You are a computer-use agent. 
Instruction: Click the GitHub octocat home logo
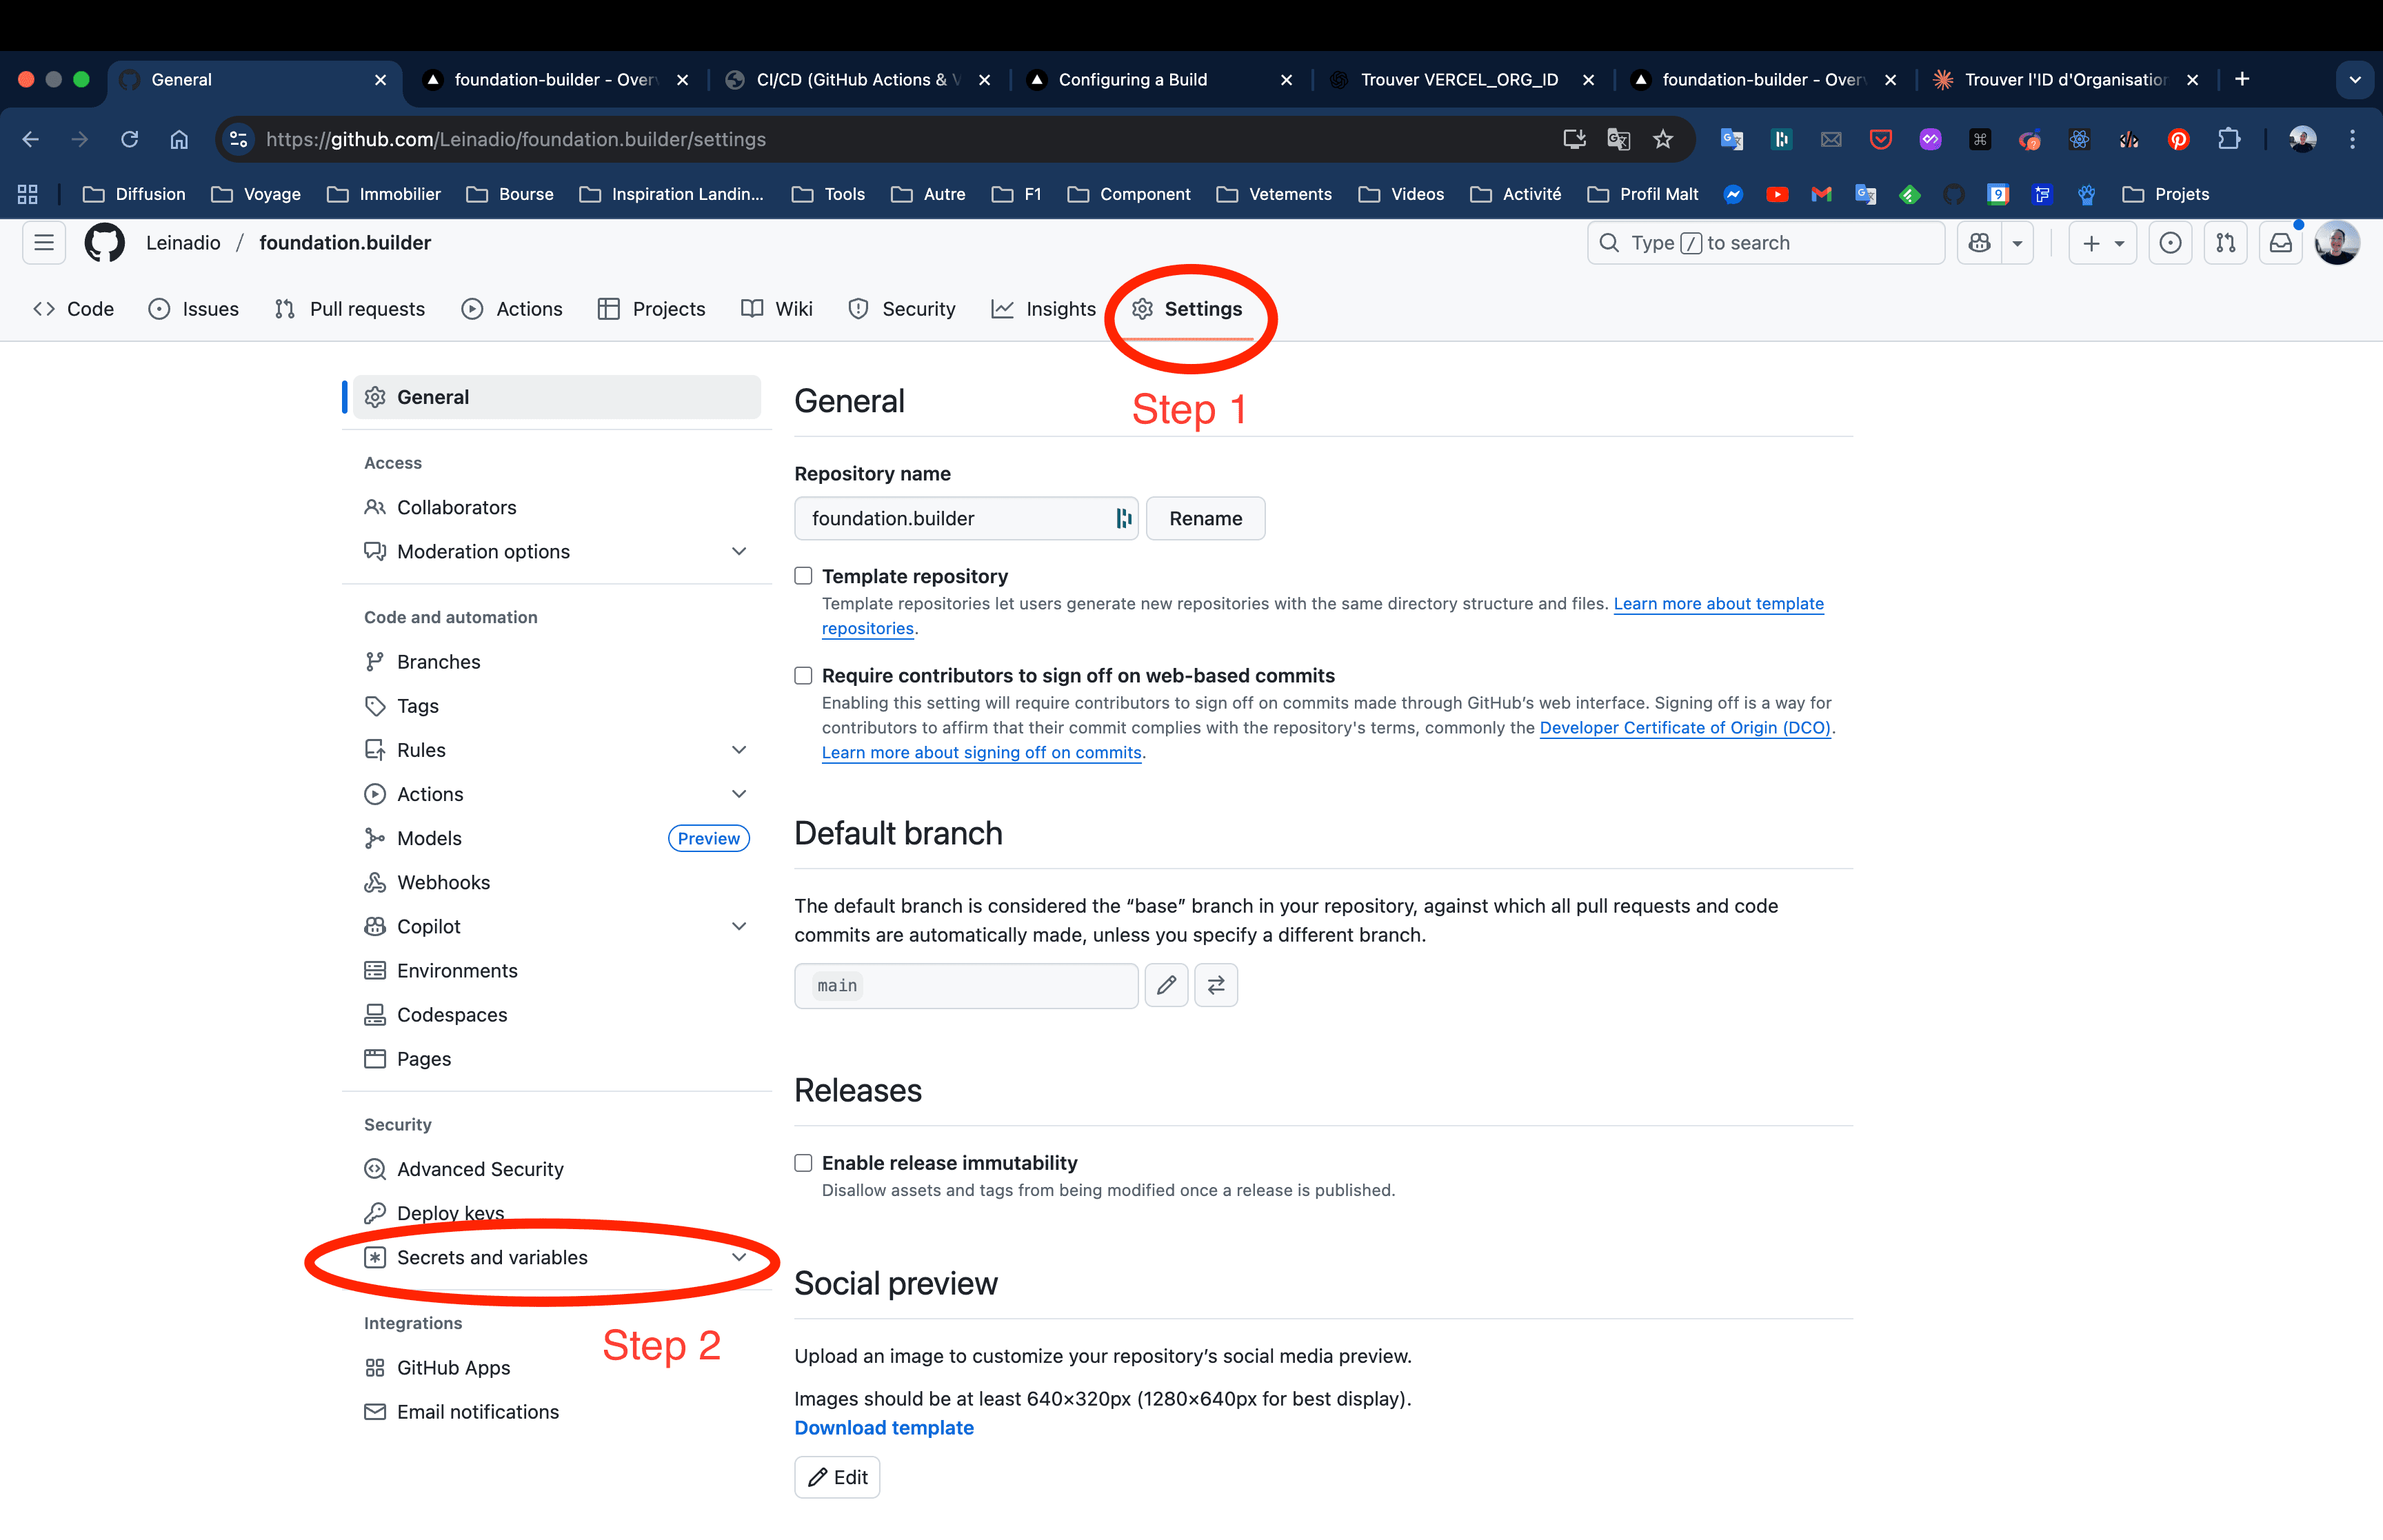coord(104,242)
